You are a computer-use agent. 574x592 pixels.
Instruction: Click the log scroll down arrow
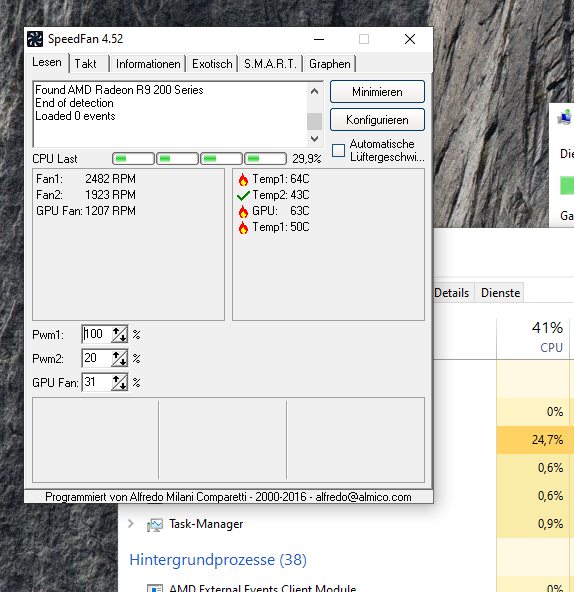(x=314, y=139)
